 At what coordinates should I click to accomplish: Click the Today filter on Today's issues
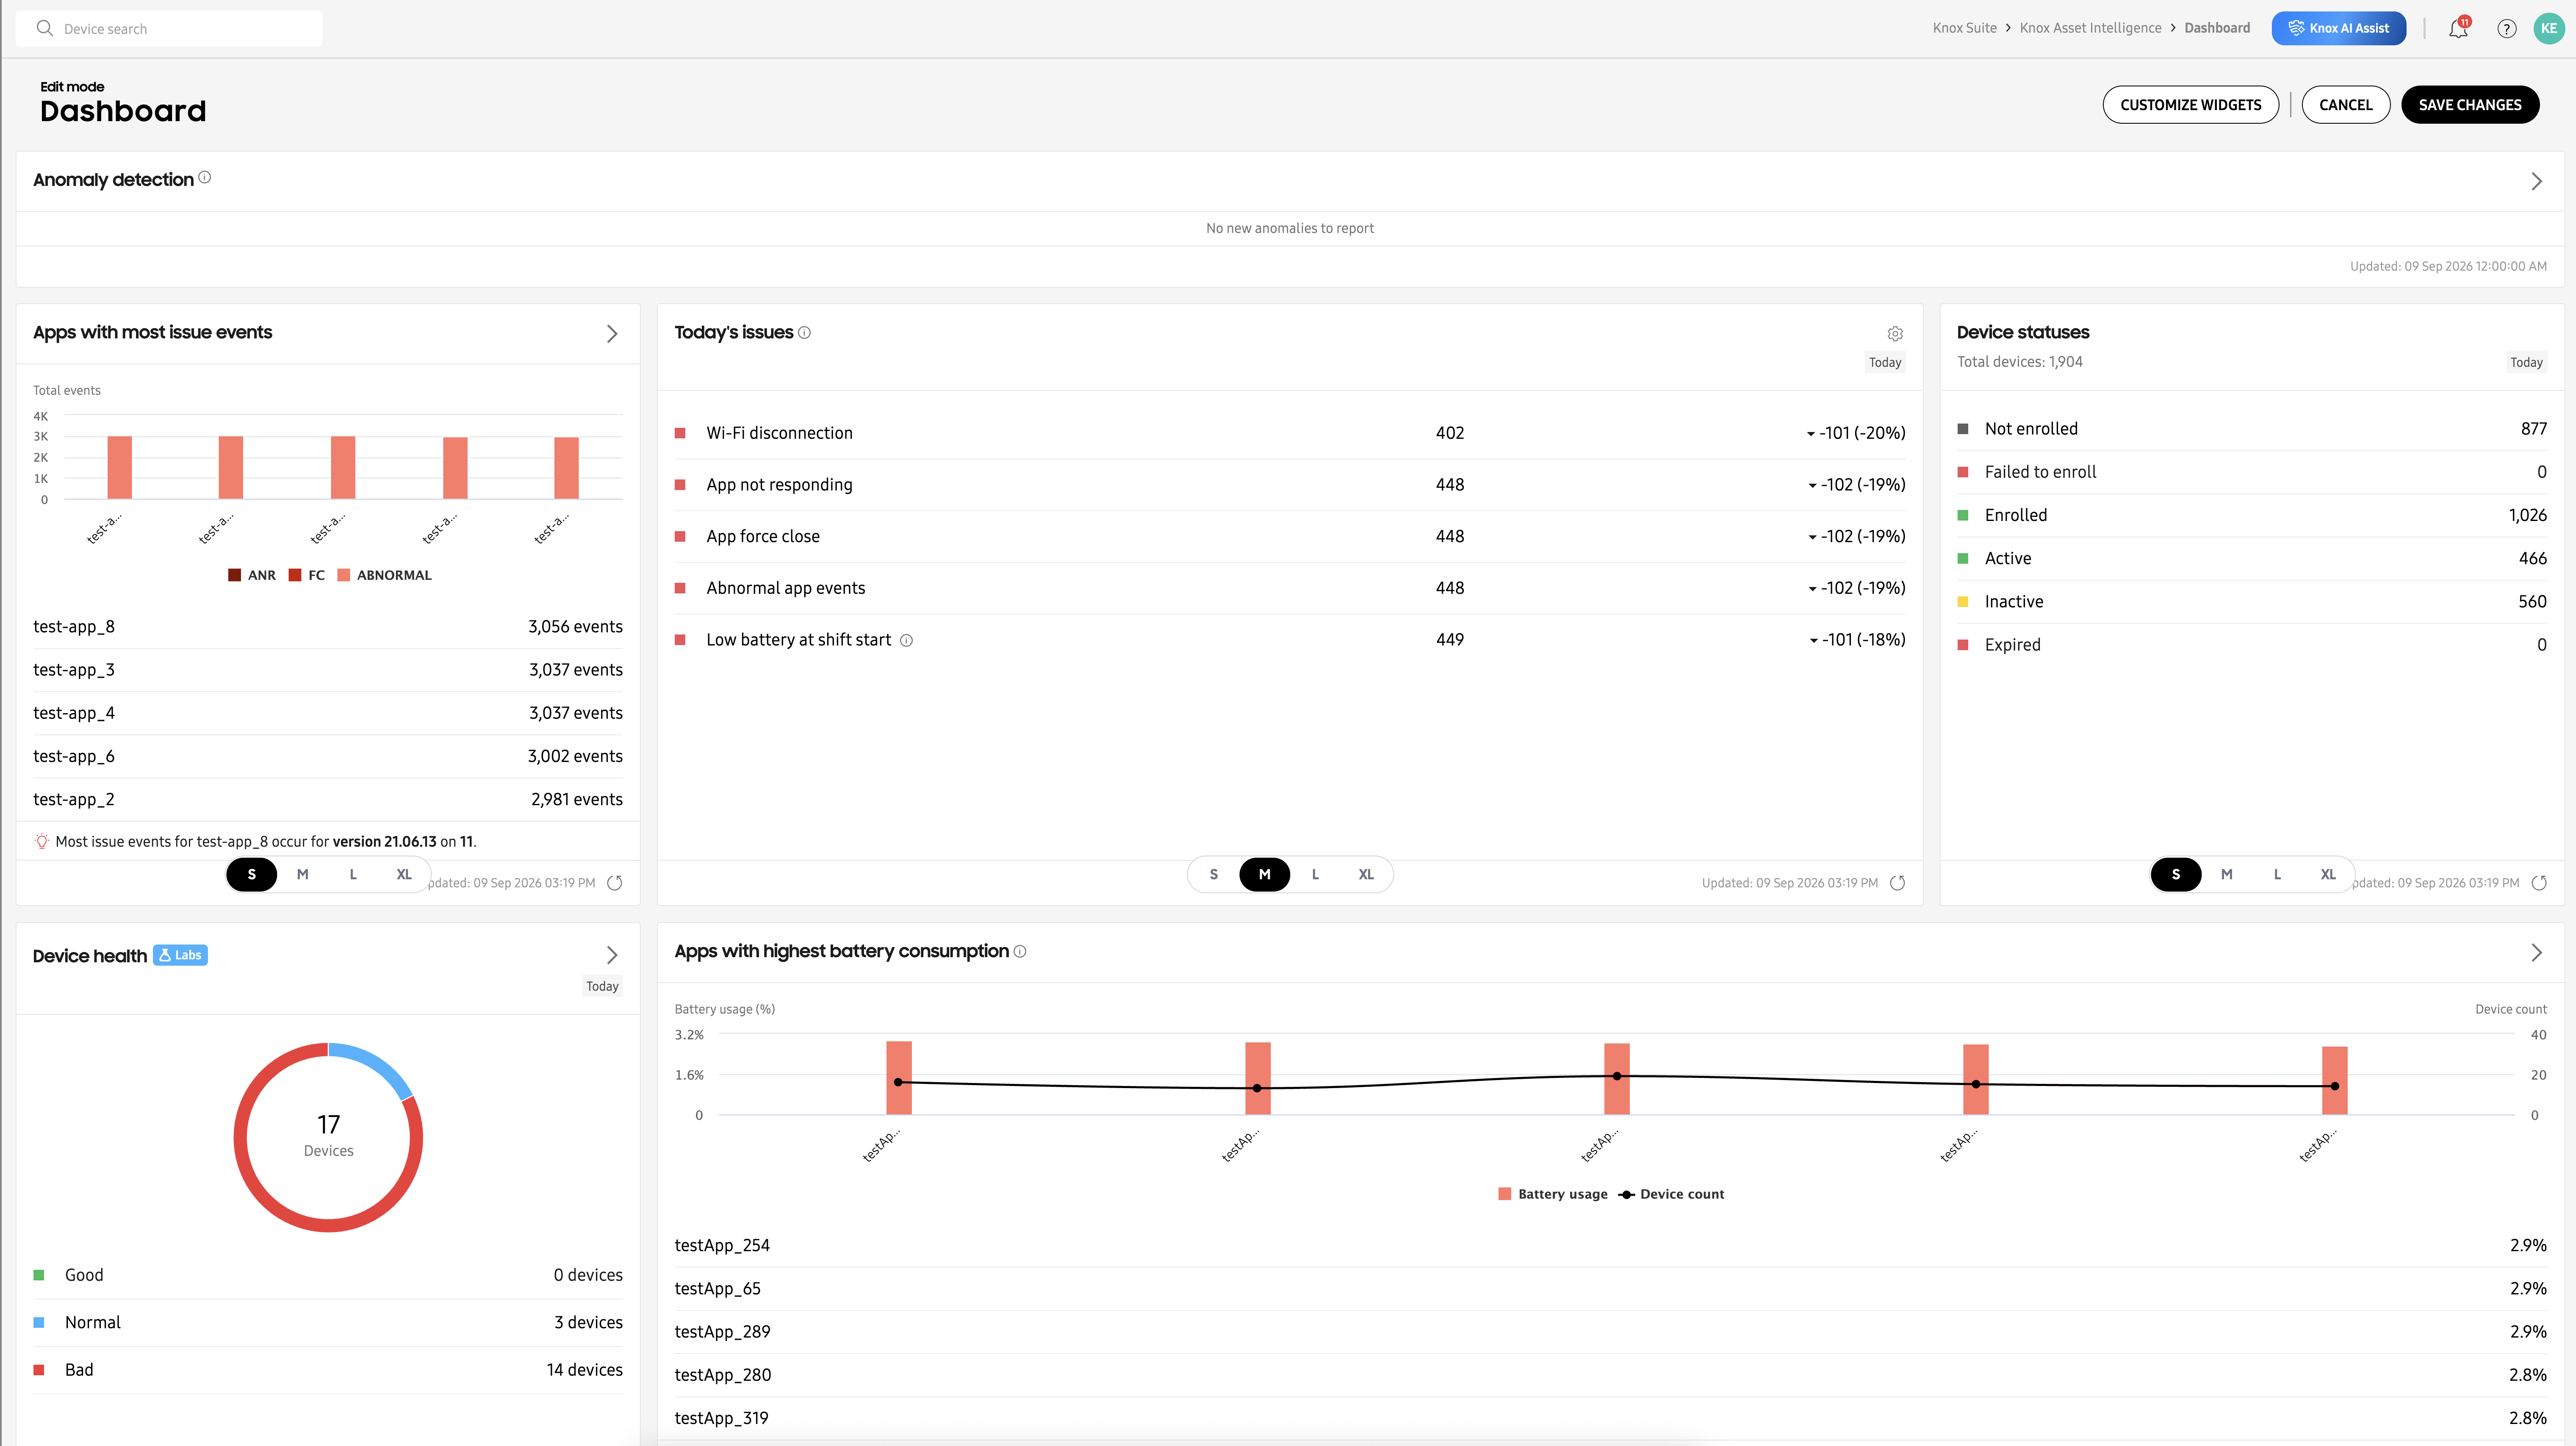click(1885, 362)
